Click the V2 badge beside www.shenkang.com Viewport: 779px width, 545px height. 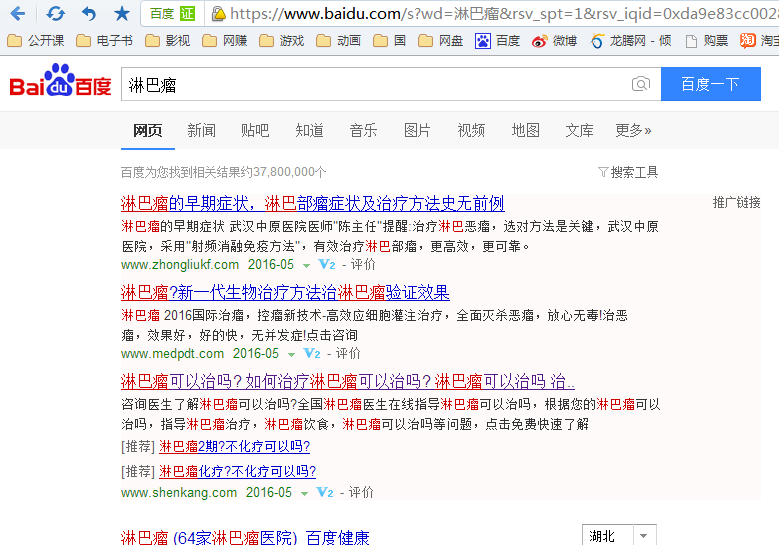(x=325, y=492)
